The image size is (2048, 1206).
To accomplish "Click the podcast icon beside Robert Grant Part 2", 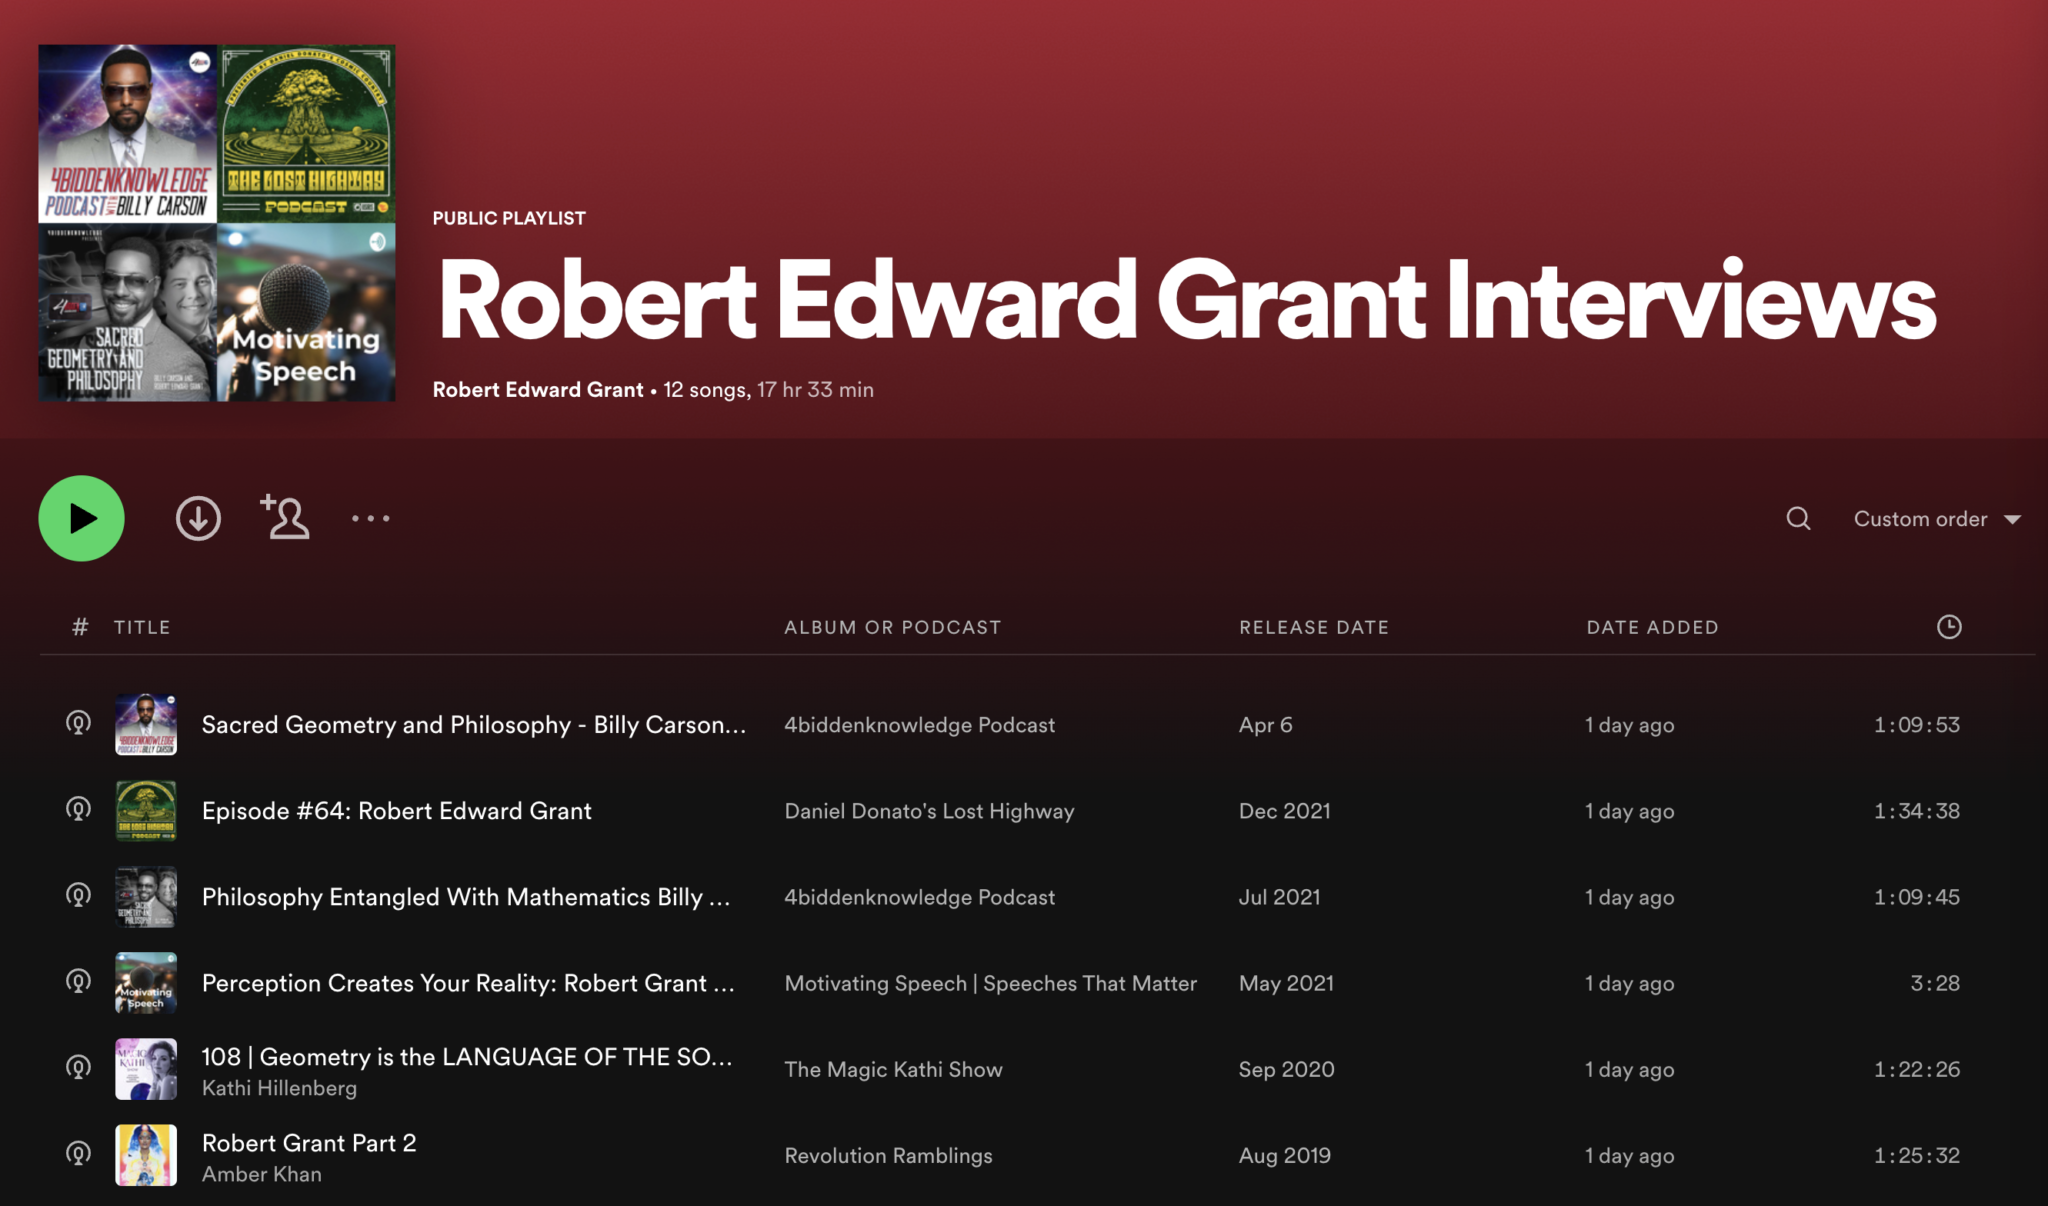I will click(78, 1154).
